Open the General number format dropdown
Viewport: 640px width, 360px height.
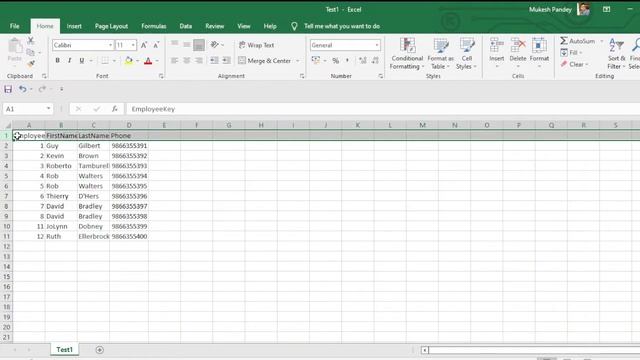[376, 45]
